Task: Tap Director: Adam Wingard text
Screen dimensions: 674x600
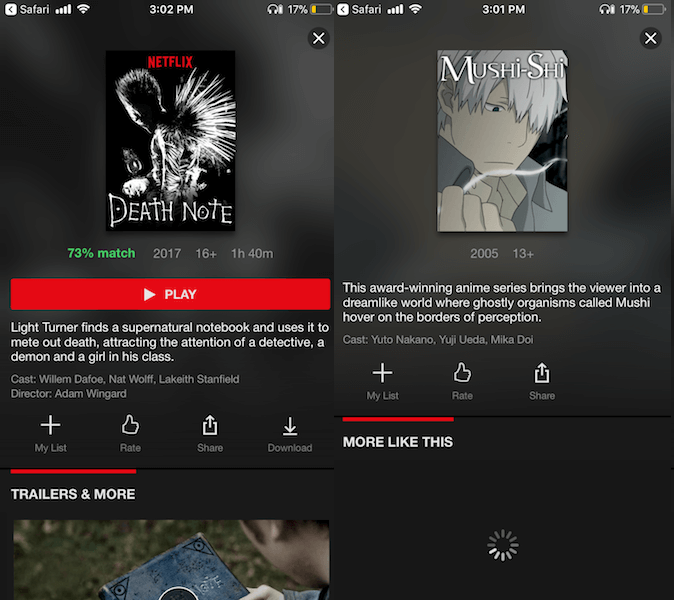Action: (x=69, y=394)
